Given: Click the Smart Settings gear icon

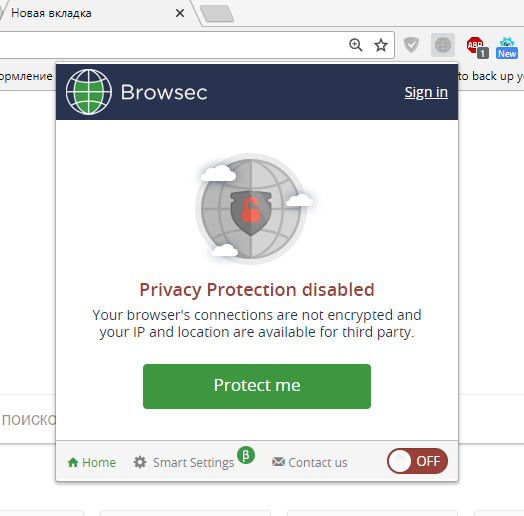Looking at the screenshot, I should (x=140, y=462).
